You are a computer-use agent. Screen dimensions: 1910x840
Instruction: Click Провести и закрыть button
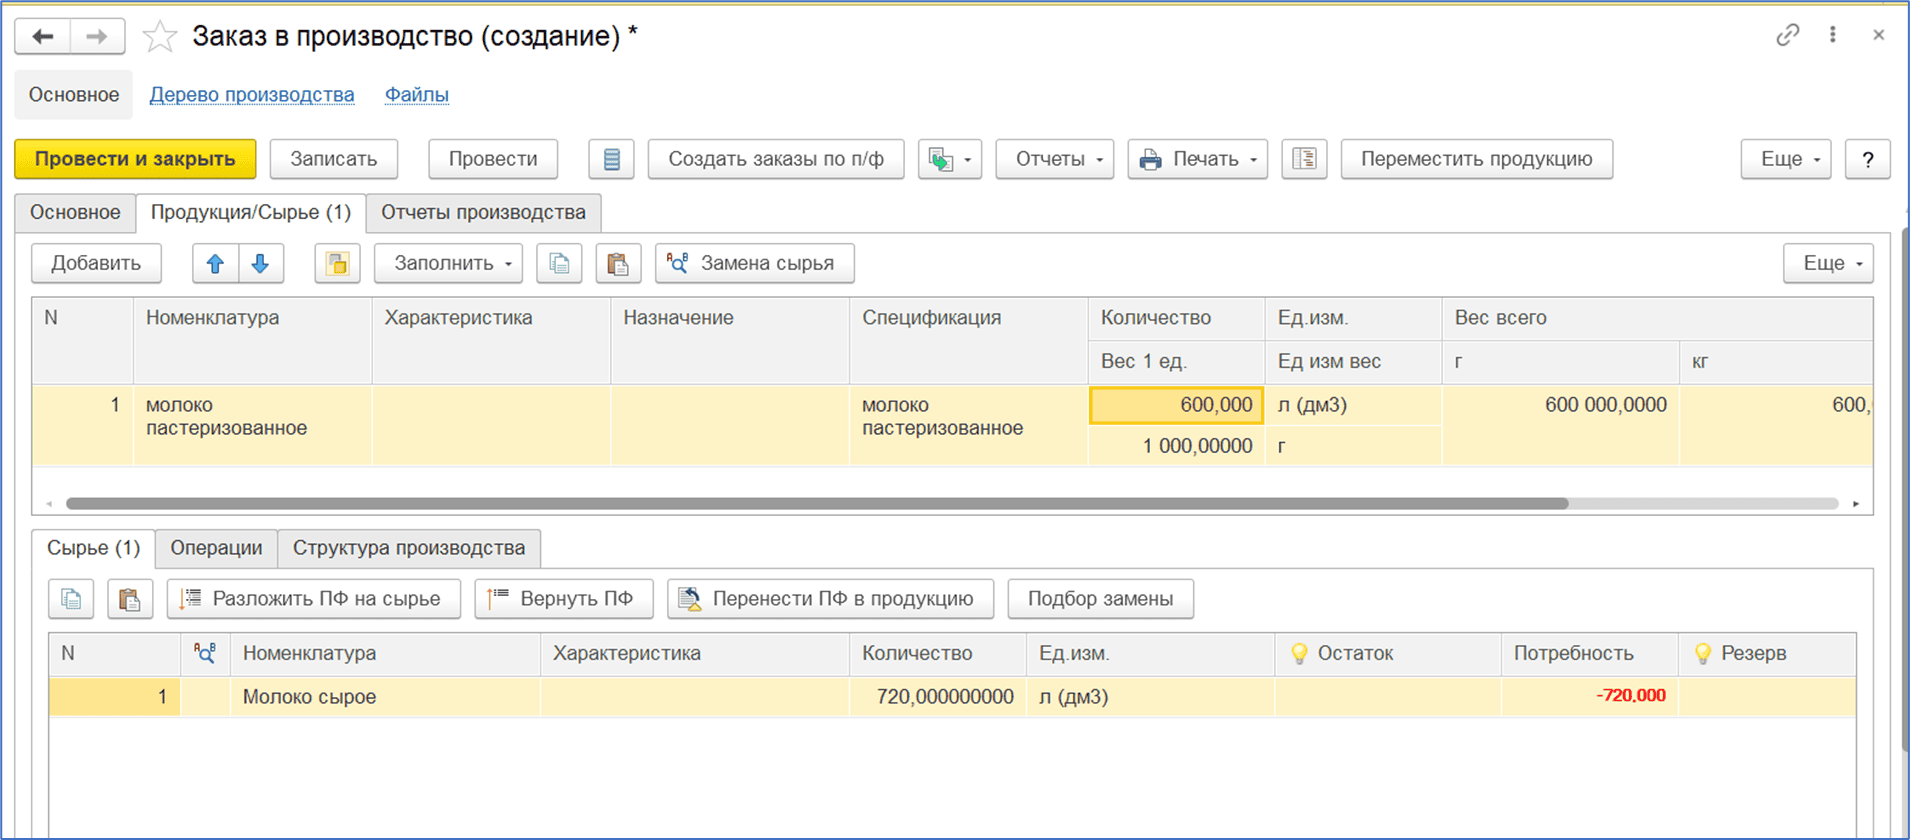135,159
